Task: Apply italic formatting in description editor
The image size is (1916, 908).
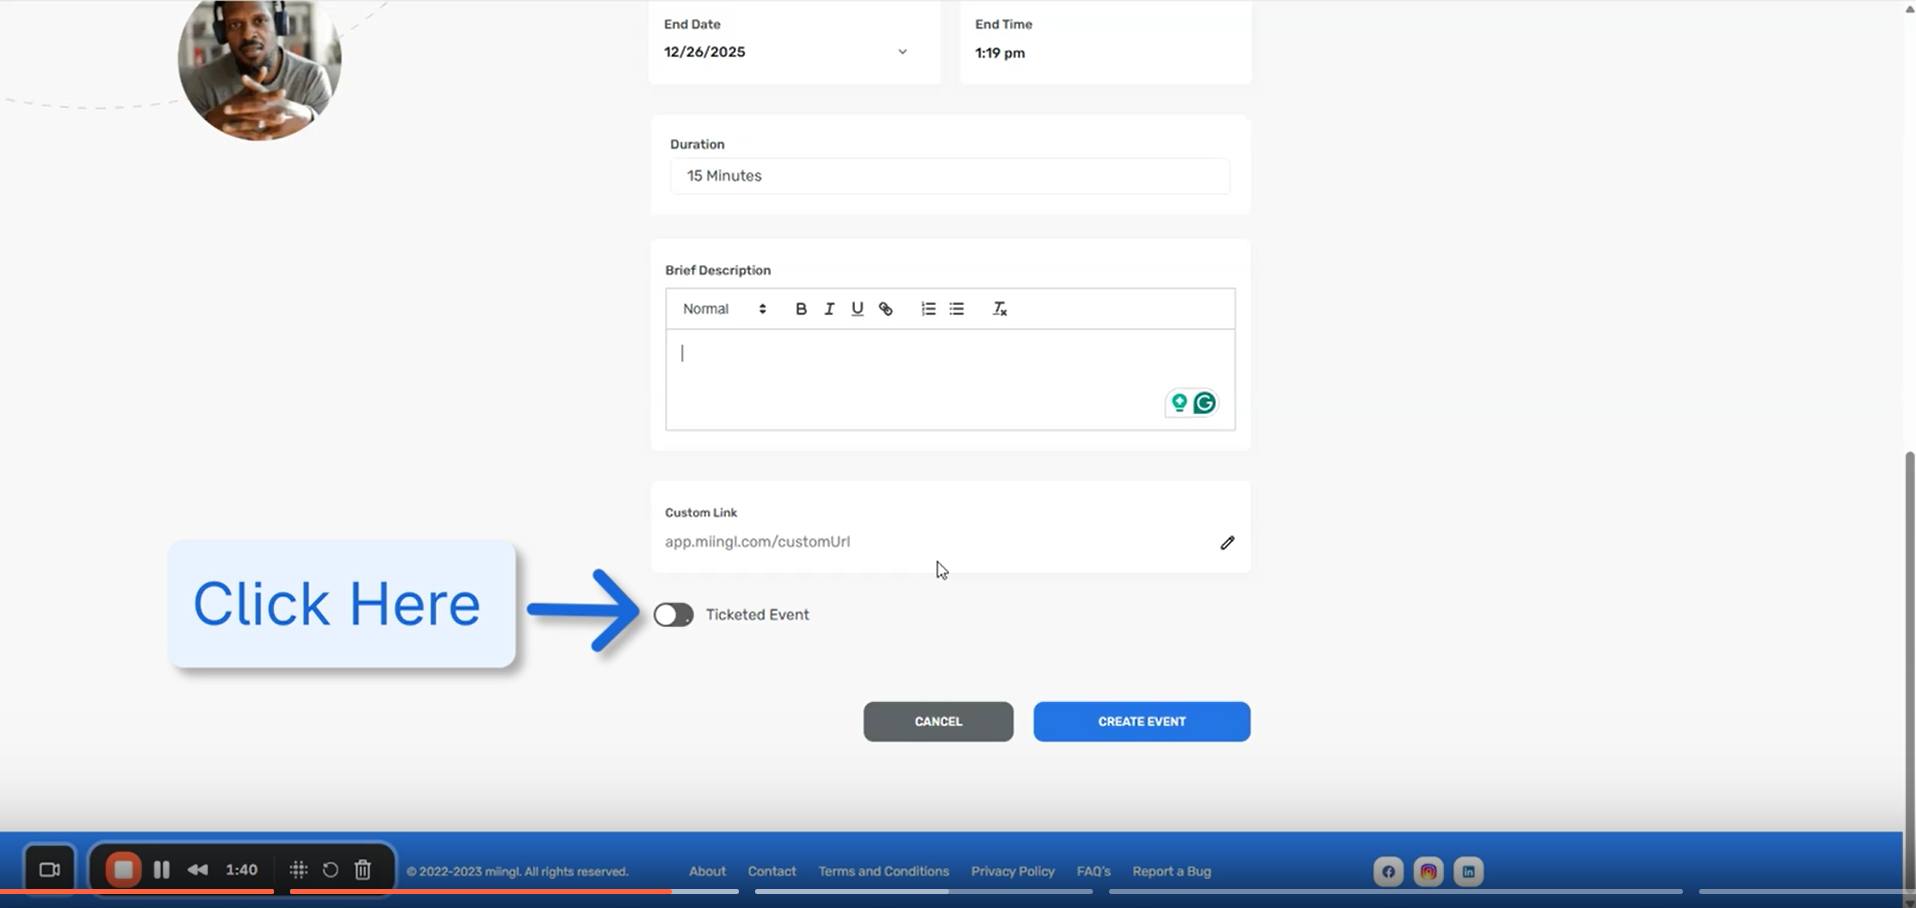Action: (829, 309)
